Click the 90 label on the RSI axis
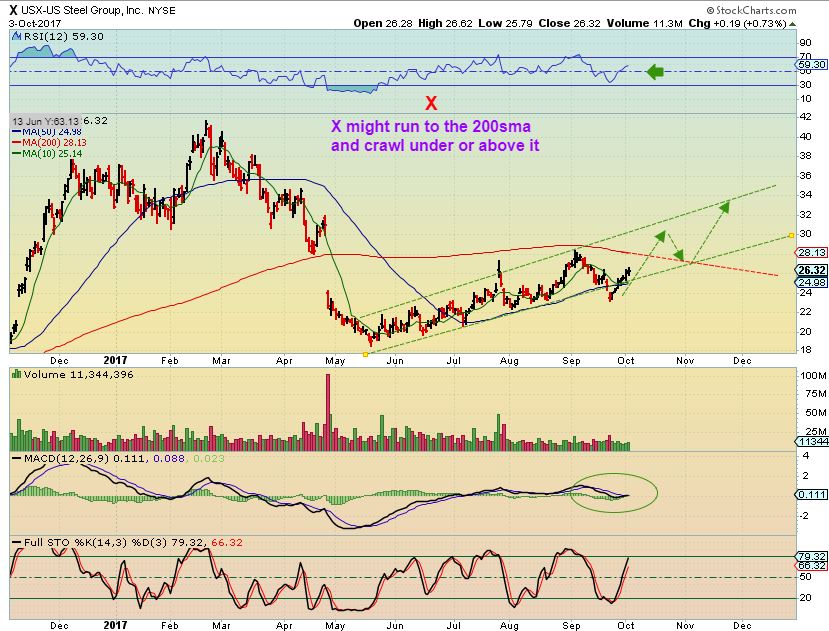 806,43
